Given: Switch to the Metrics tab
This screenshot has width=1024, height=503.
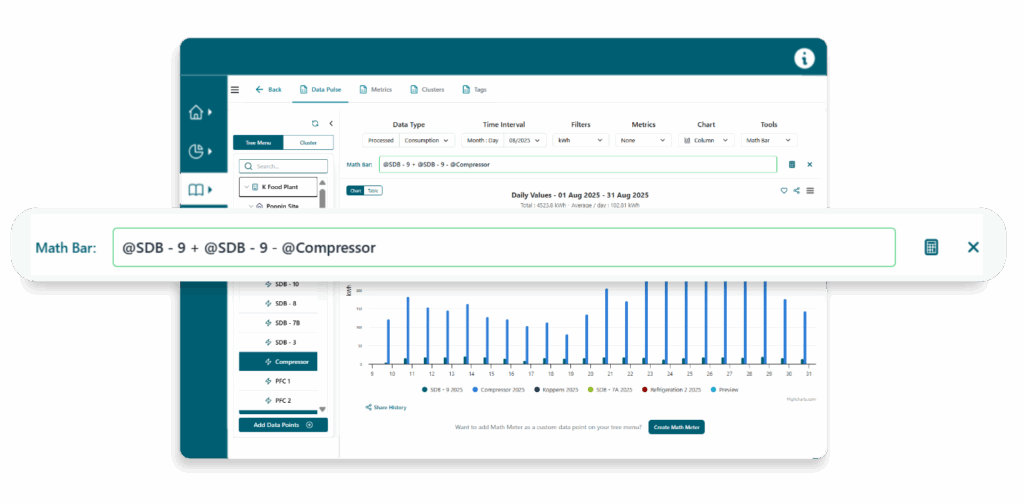Looking at the screenshot, I should 376,90.
